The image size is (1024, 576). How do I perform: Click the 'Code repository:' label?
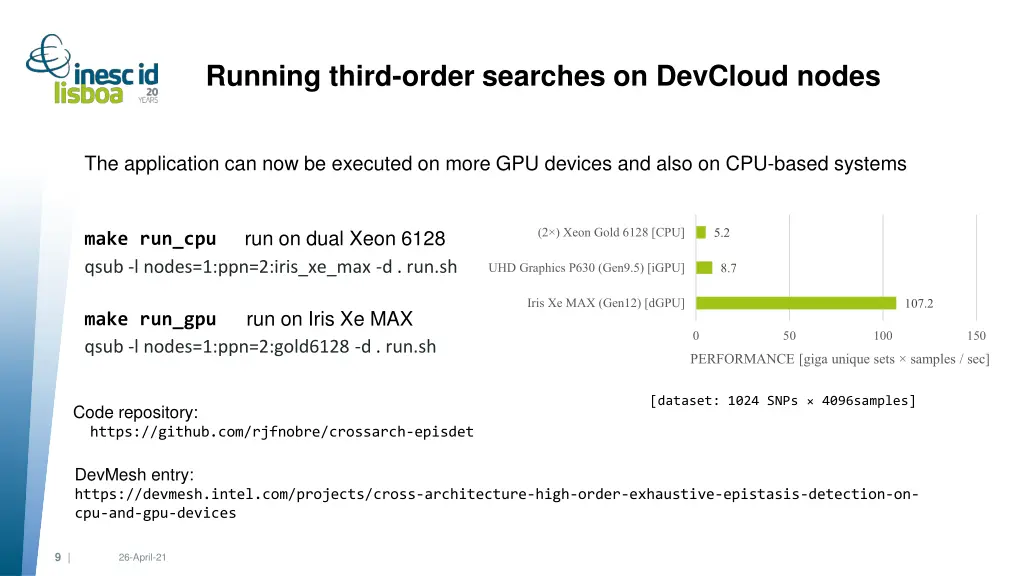(x=135, y=412)
